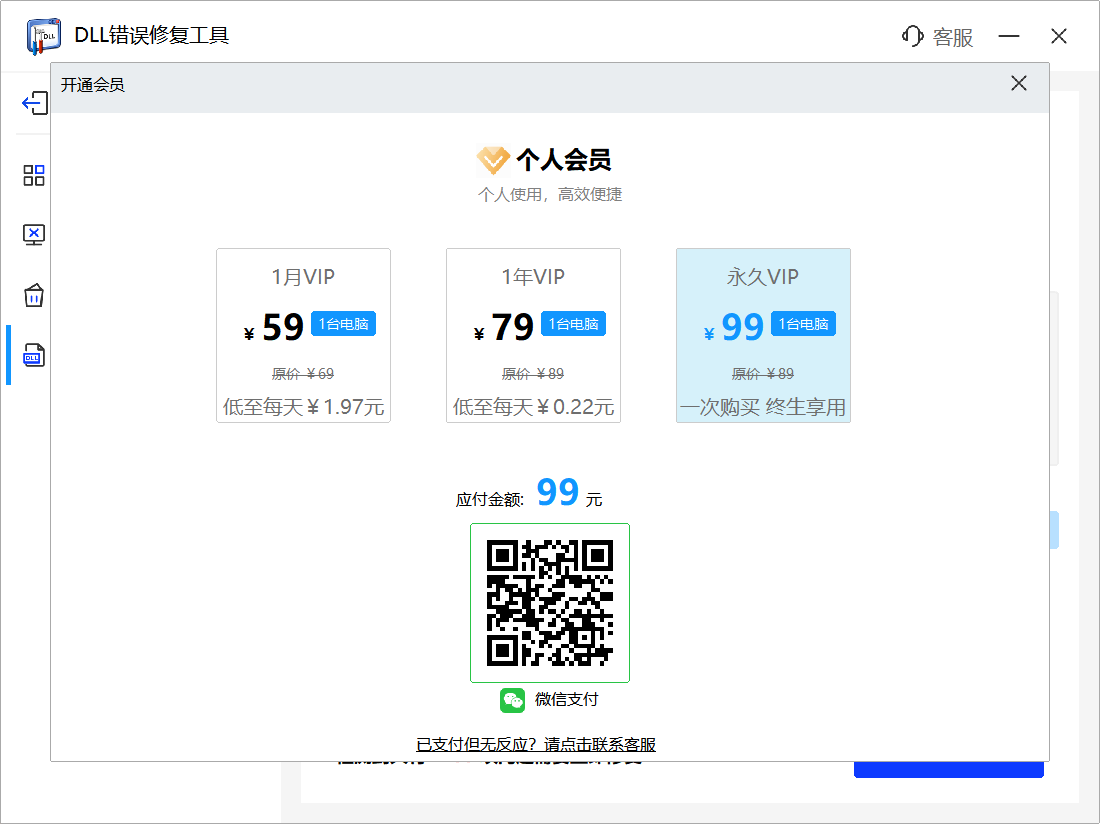1100x824 pixels.
Task: Click the exit/back arrow icon in sidebar
Action: coord(32,103)
